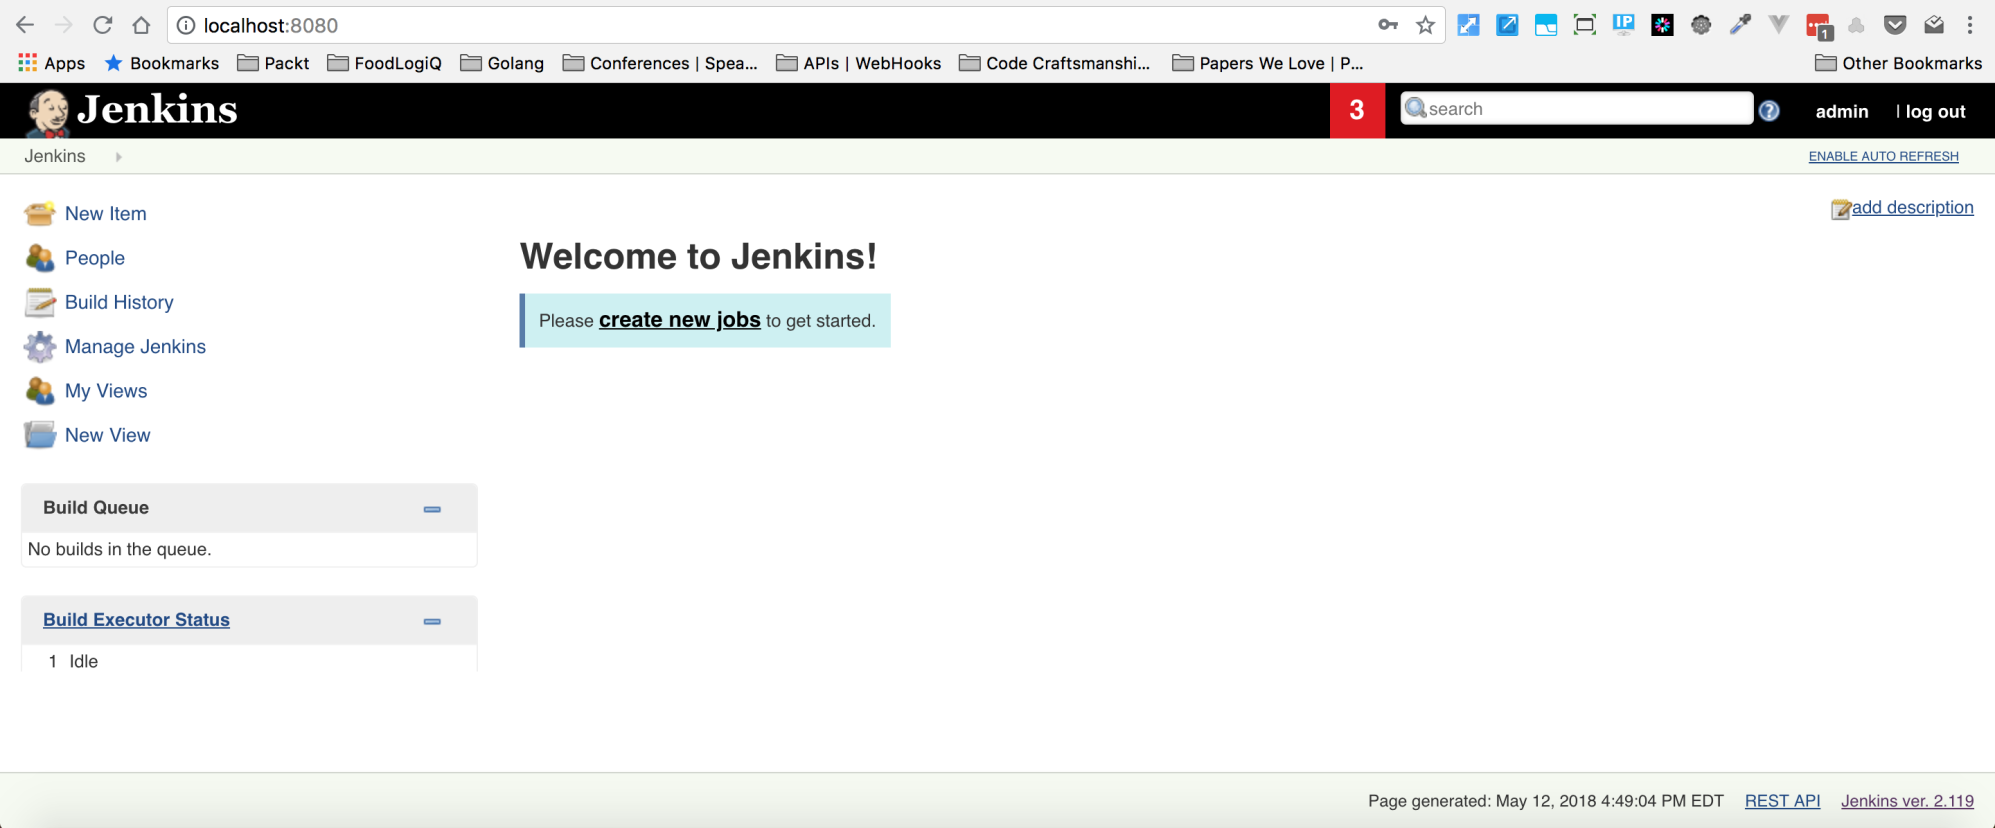Click the admin user link
Image resolution: width=1995 pixels, height=828 pixels.
pos(1842,111)
